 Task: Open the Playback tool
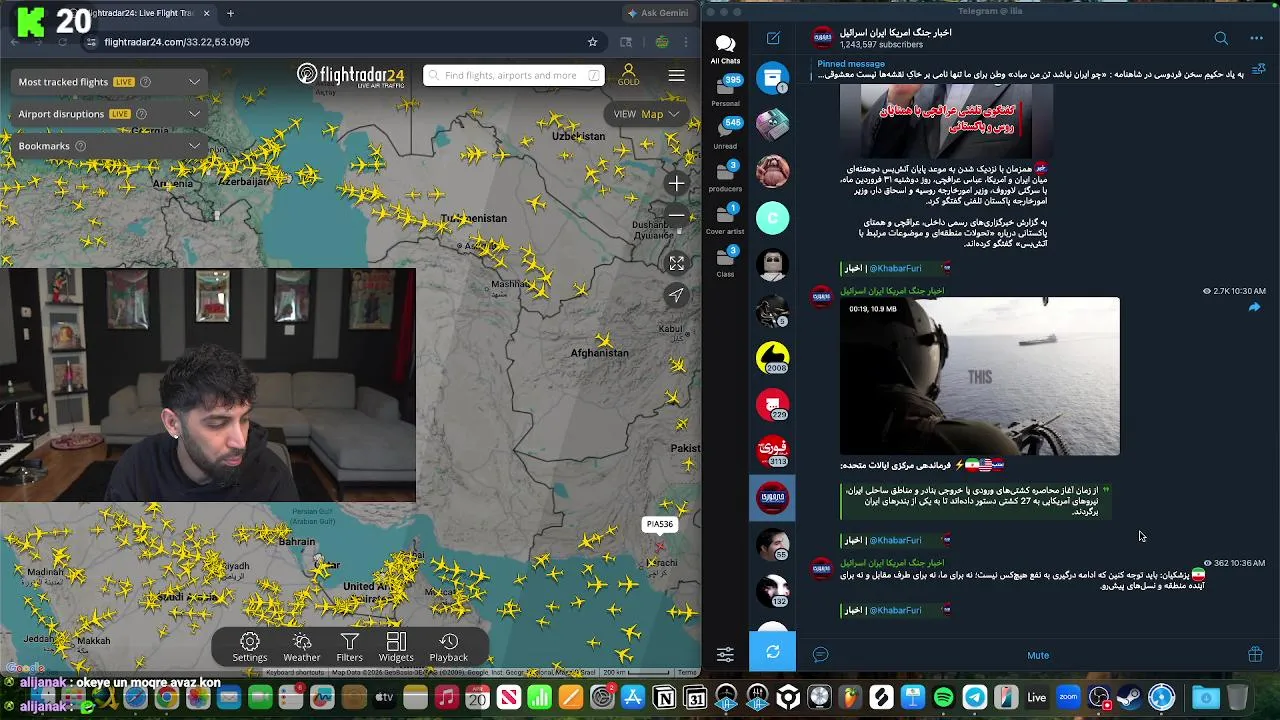pyautogui.click(x=448, y=647)
